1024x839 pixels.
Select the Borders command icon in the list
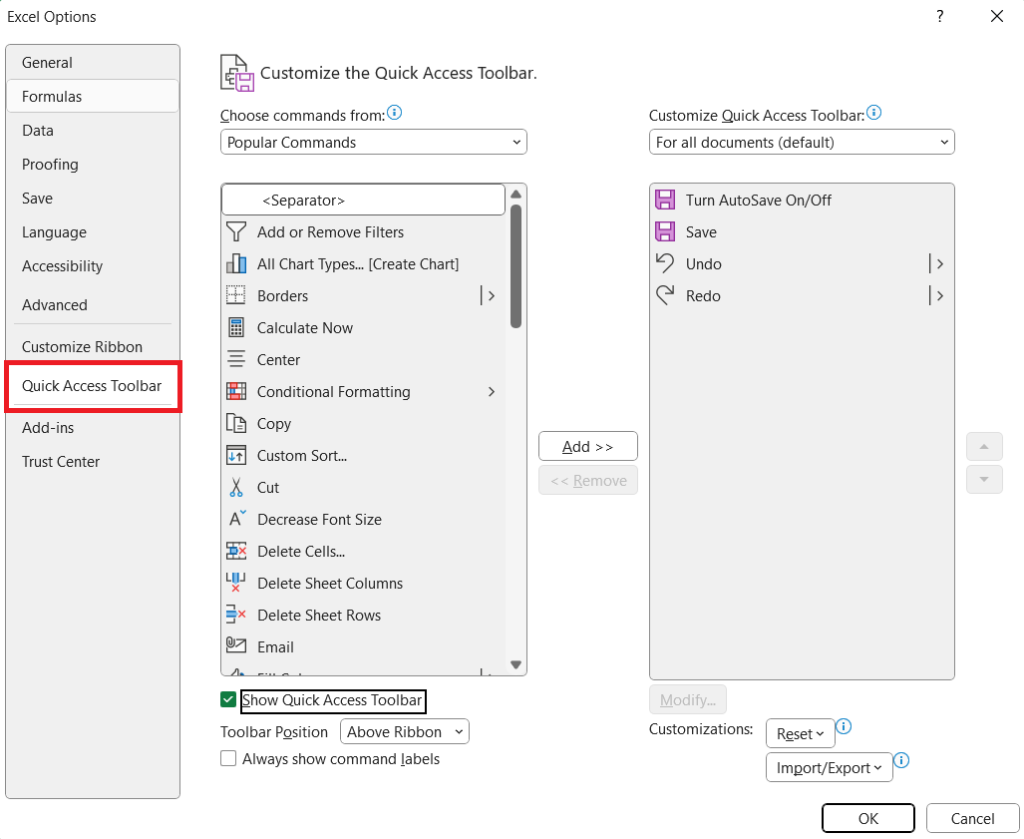tap(237, 295)
